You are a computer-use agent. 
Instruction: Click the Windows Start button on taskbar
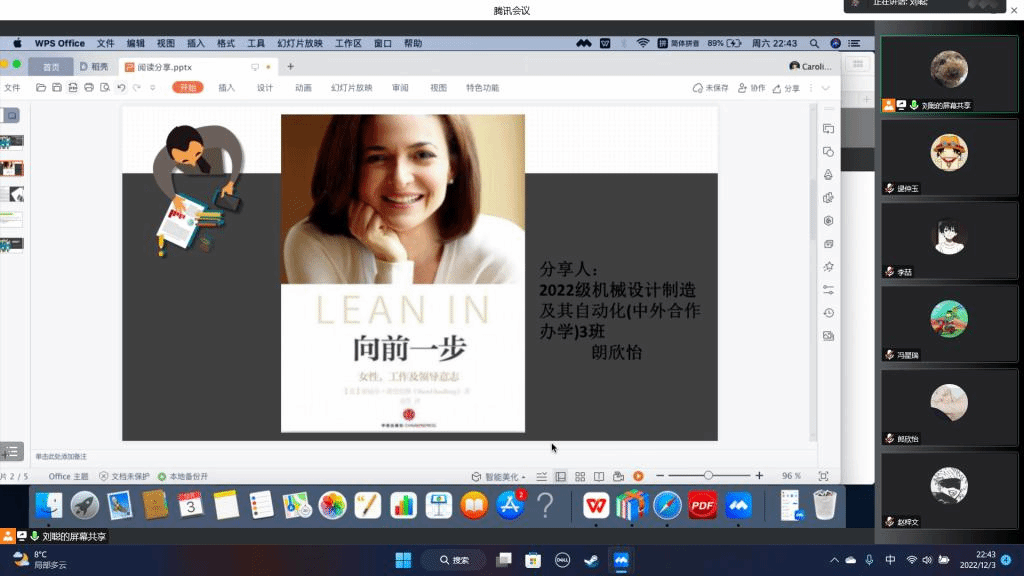[x=404, y=560]
